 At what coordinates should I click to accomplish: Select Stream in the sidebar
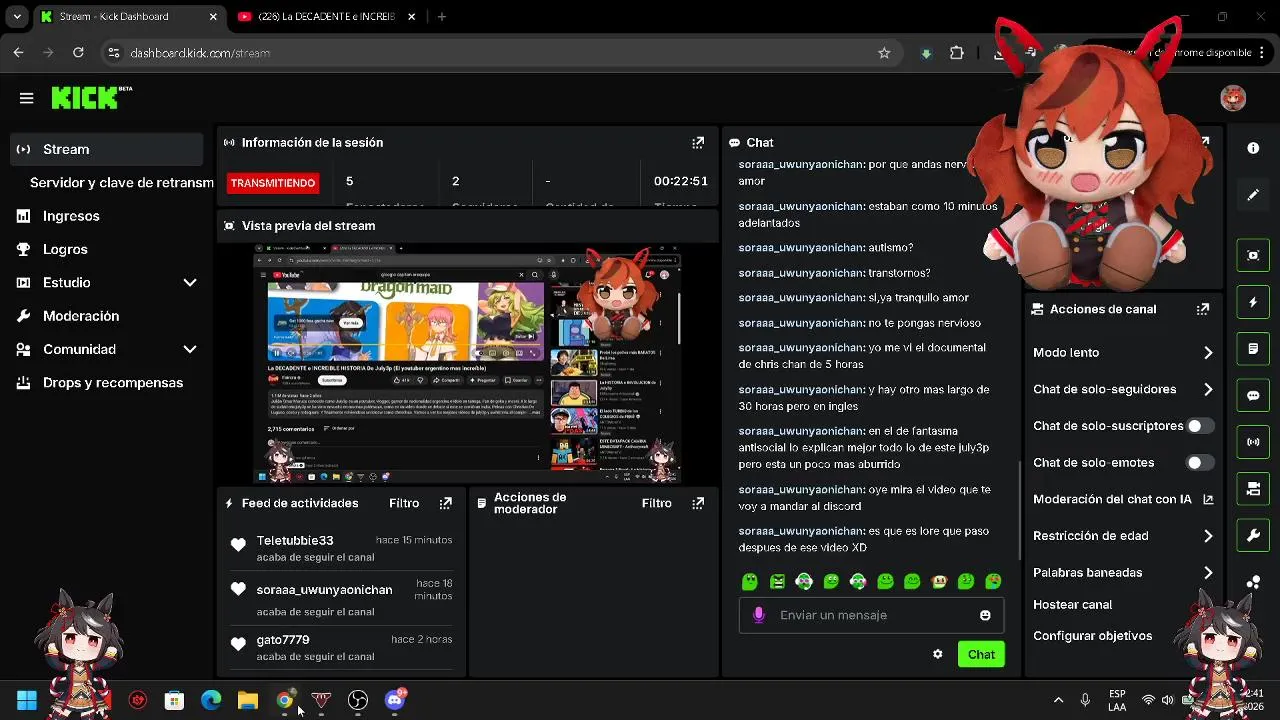tap(108, 149)
